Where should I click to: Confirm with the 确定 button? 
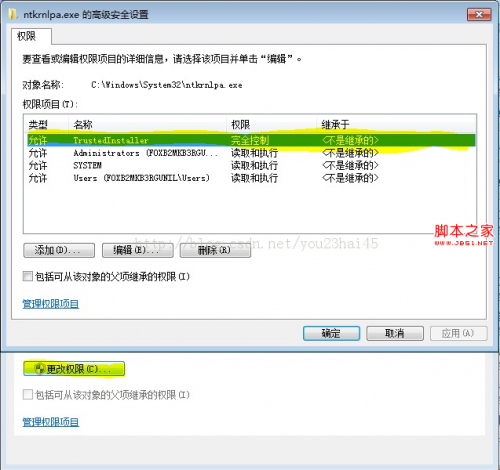(x=331, y=333)
